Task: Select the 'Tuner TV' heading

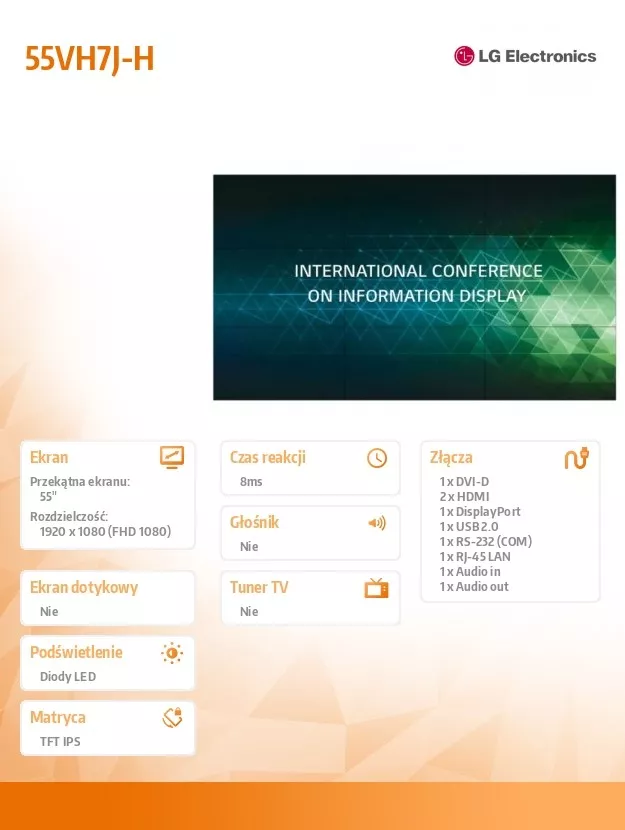Action: pyautogui.click(x=259, y=588)
